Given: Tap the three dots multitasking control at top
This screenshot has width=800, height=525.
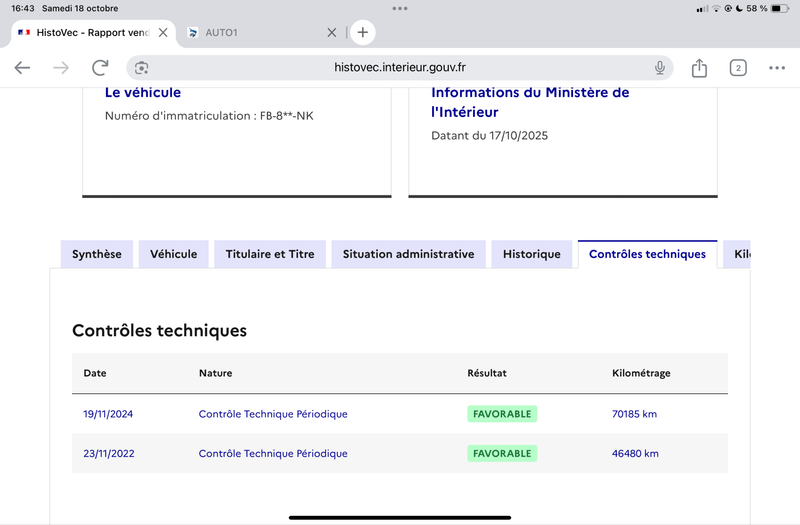Looking at the screenshot, I should coord(400,8).
